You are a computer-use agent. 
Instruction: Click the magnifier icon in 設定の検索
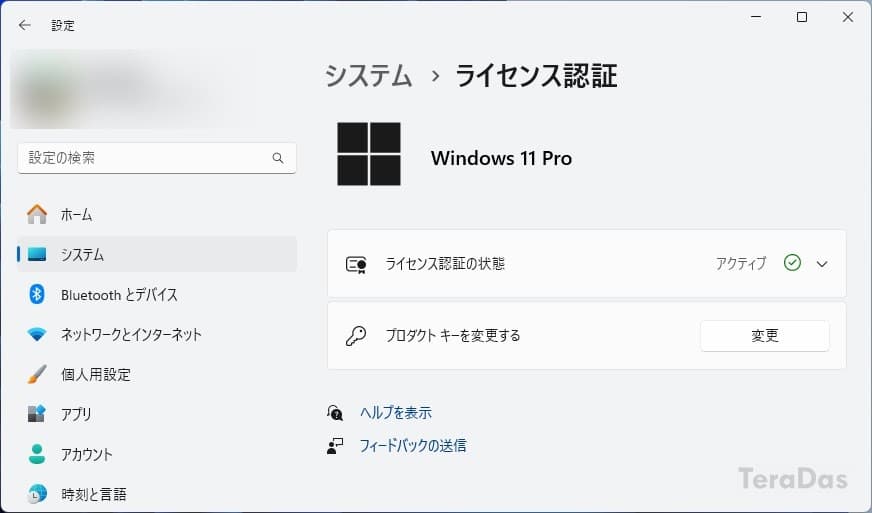coord(278,158)
